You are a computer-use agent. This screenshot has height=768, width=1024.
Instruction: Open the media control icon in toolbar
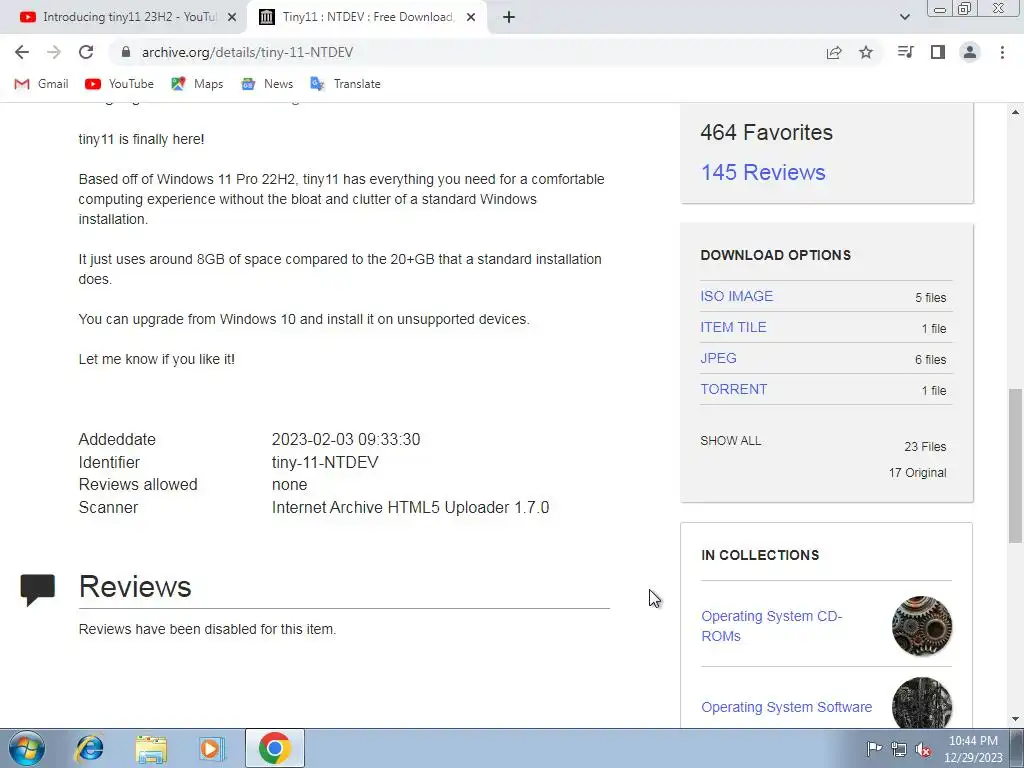point(905,52)
